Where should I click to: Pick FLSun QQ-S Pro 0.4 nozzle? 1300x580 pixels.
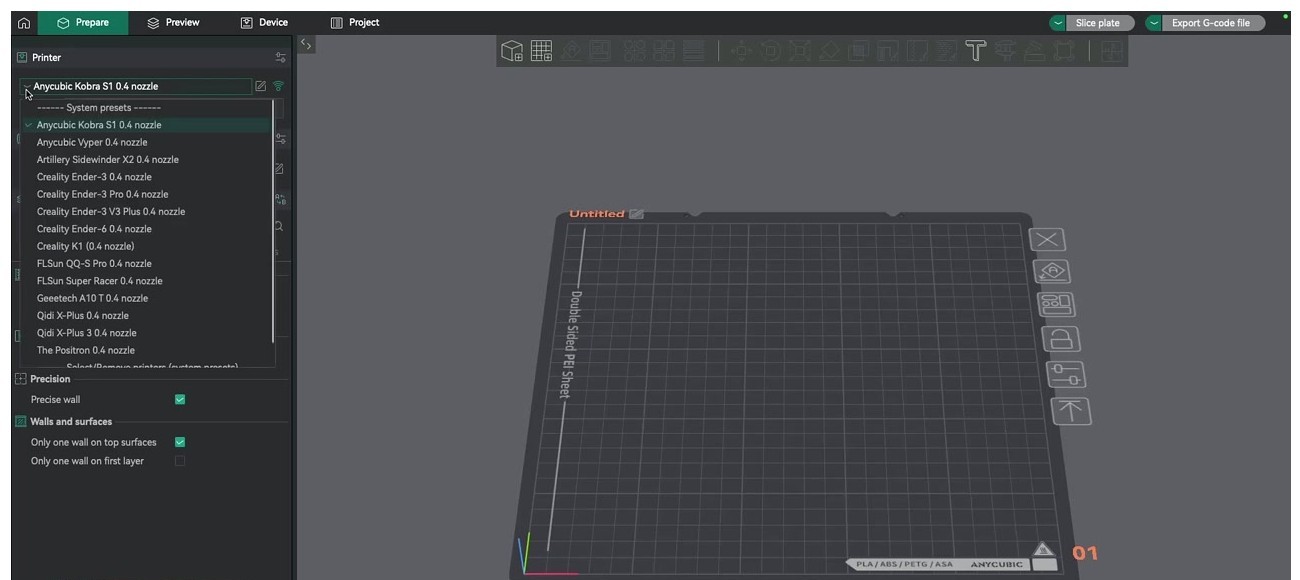point(146,264)
